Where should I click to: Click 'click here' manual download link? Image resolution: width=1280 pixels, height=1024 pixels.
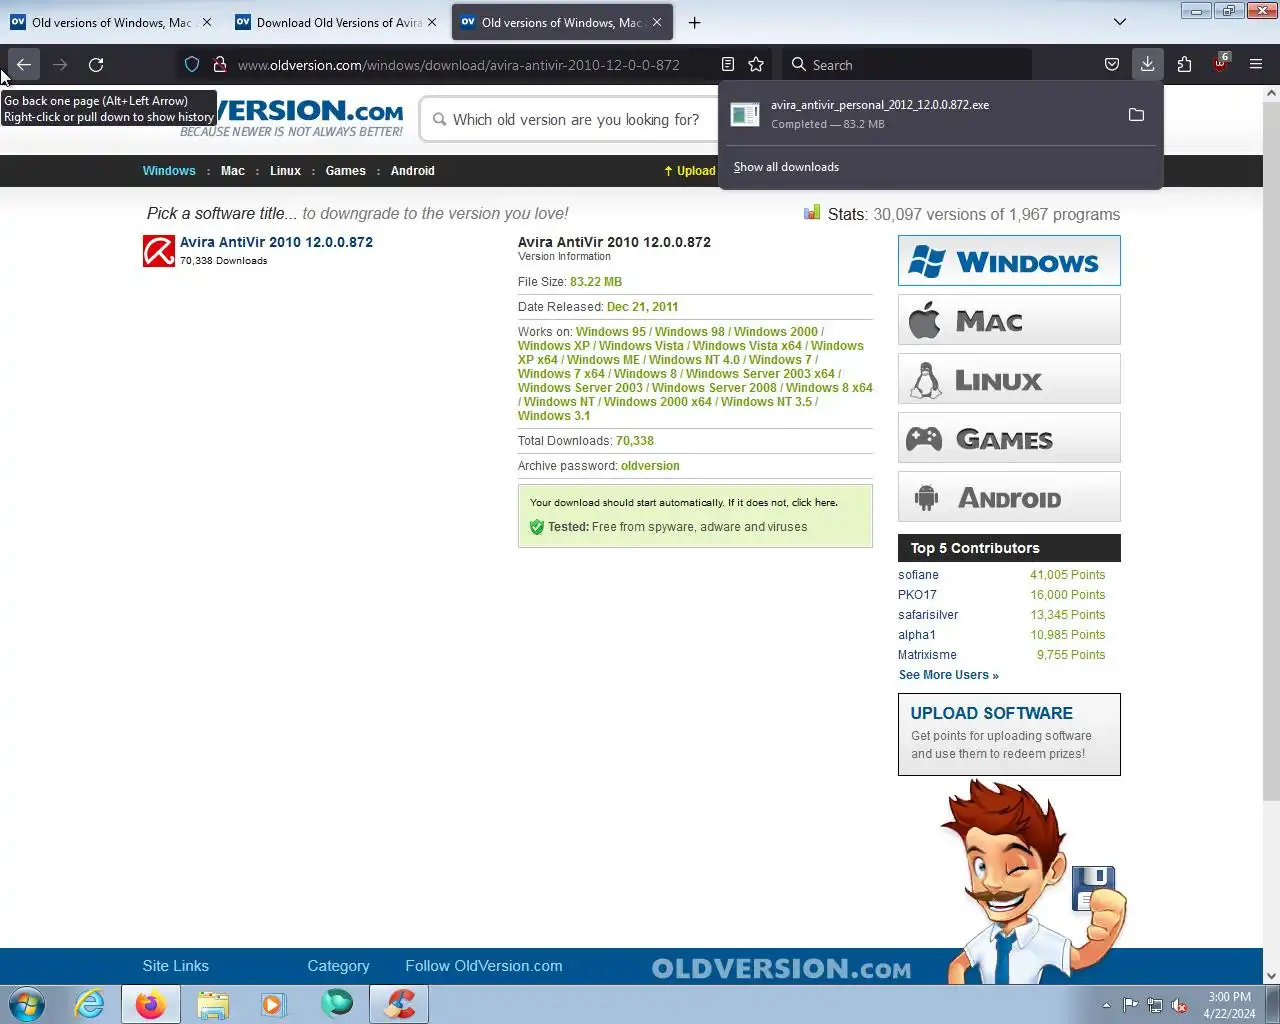click(x=813, y=503)
